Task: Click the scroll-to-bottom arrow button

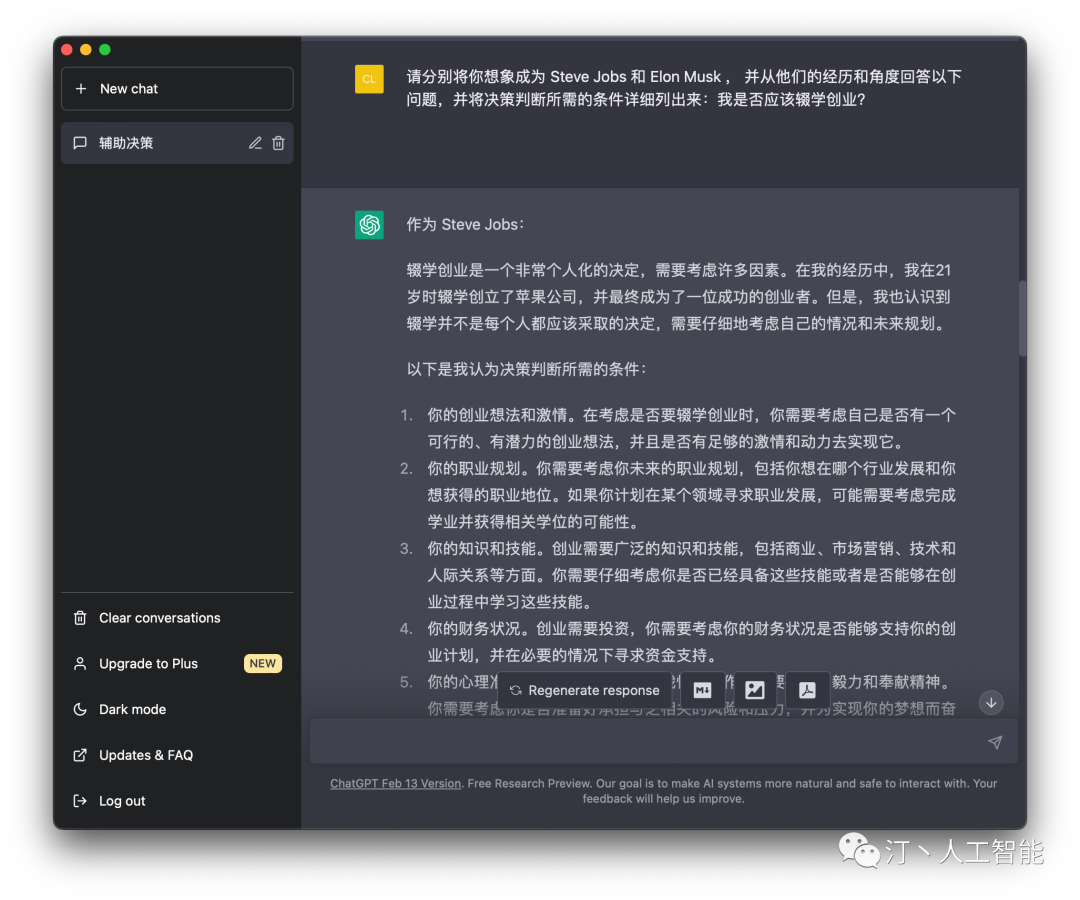Action: tap(991, 702)
